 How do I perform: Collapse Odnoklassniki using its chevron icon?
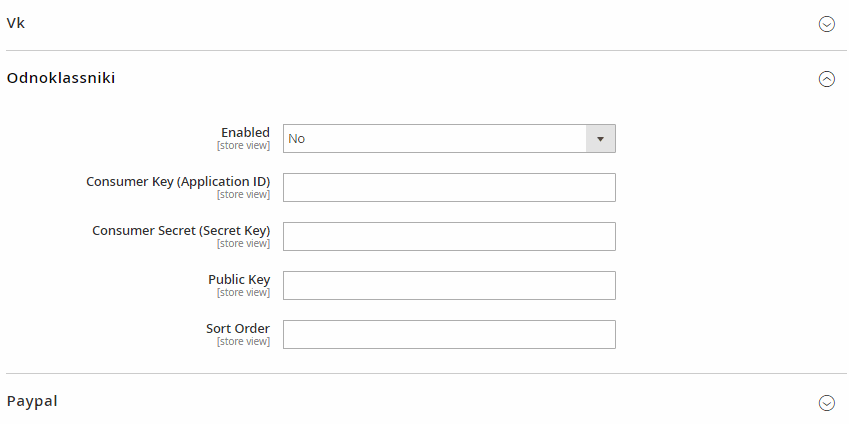826,79
